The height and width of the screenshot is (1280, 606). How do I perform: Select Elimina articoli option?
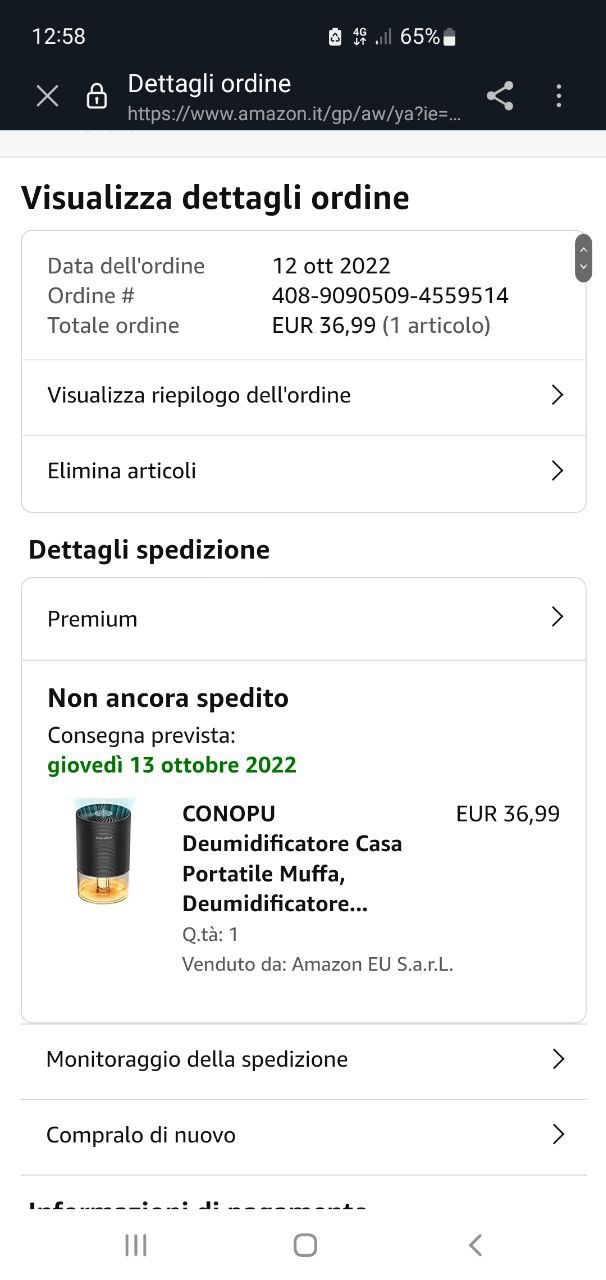(x=304, y=472)
